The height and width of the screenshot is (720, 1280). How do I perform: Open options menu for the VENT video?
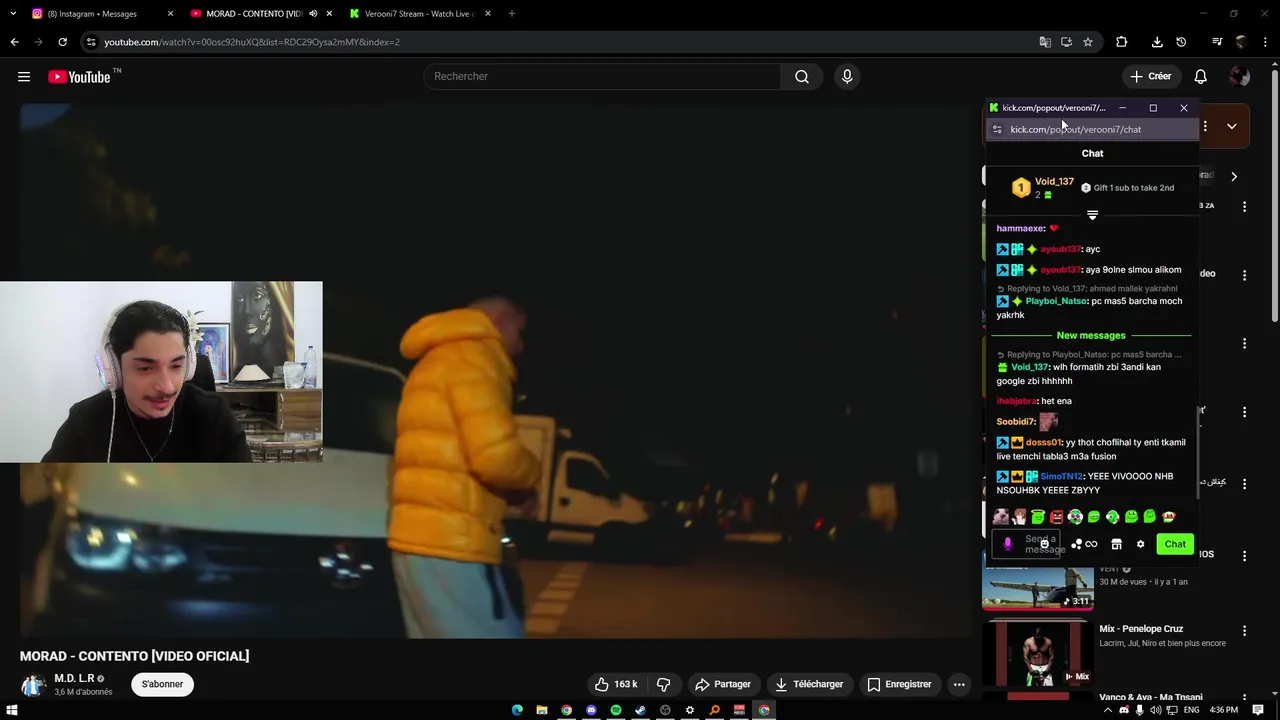[1245, 555]
